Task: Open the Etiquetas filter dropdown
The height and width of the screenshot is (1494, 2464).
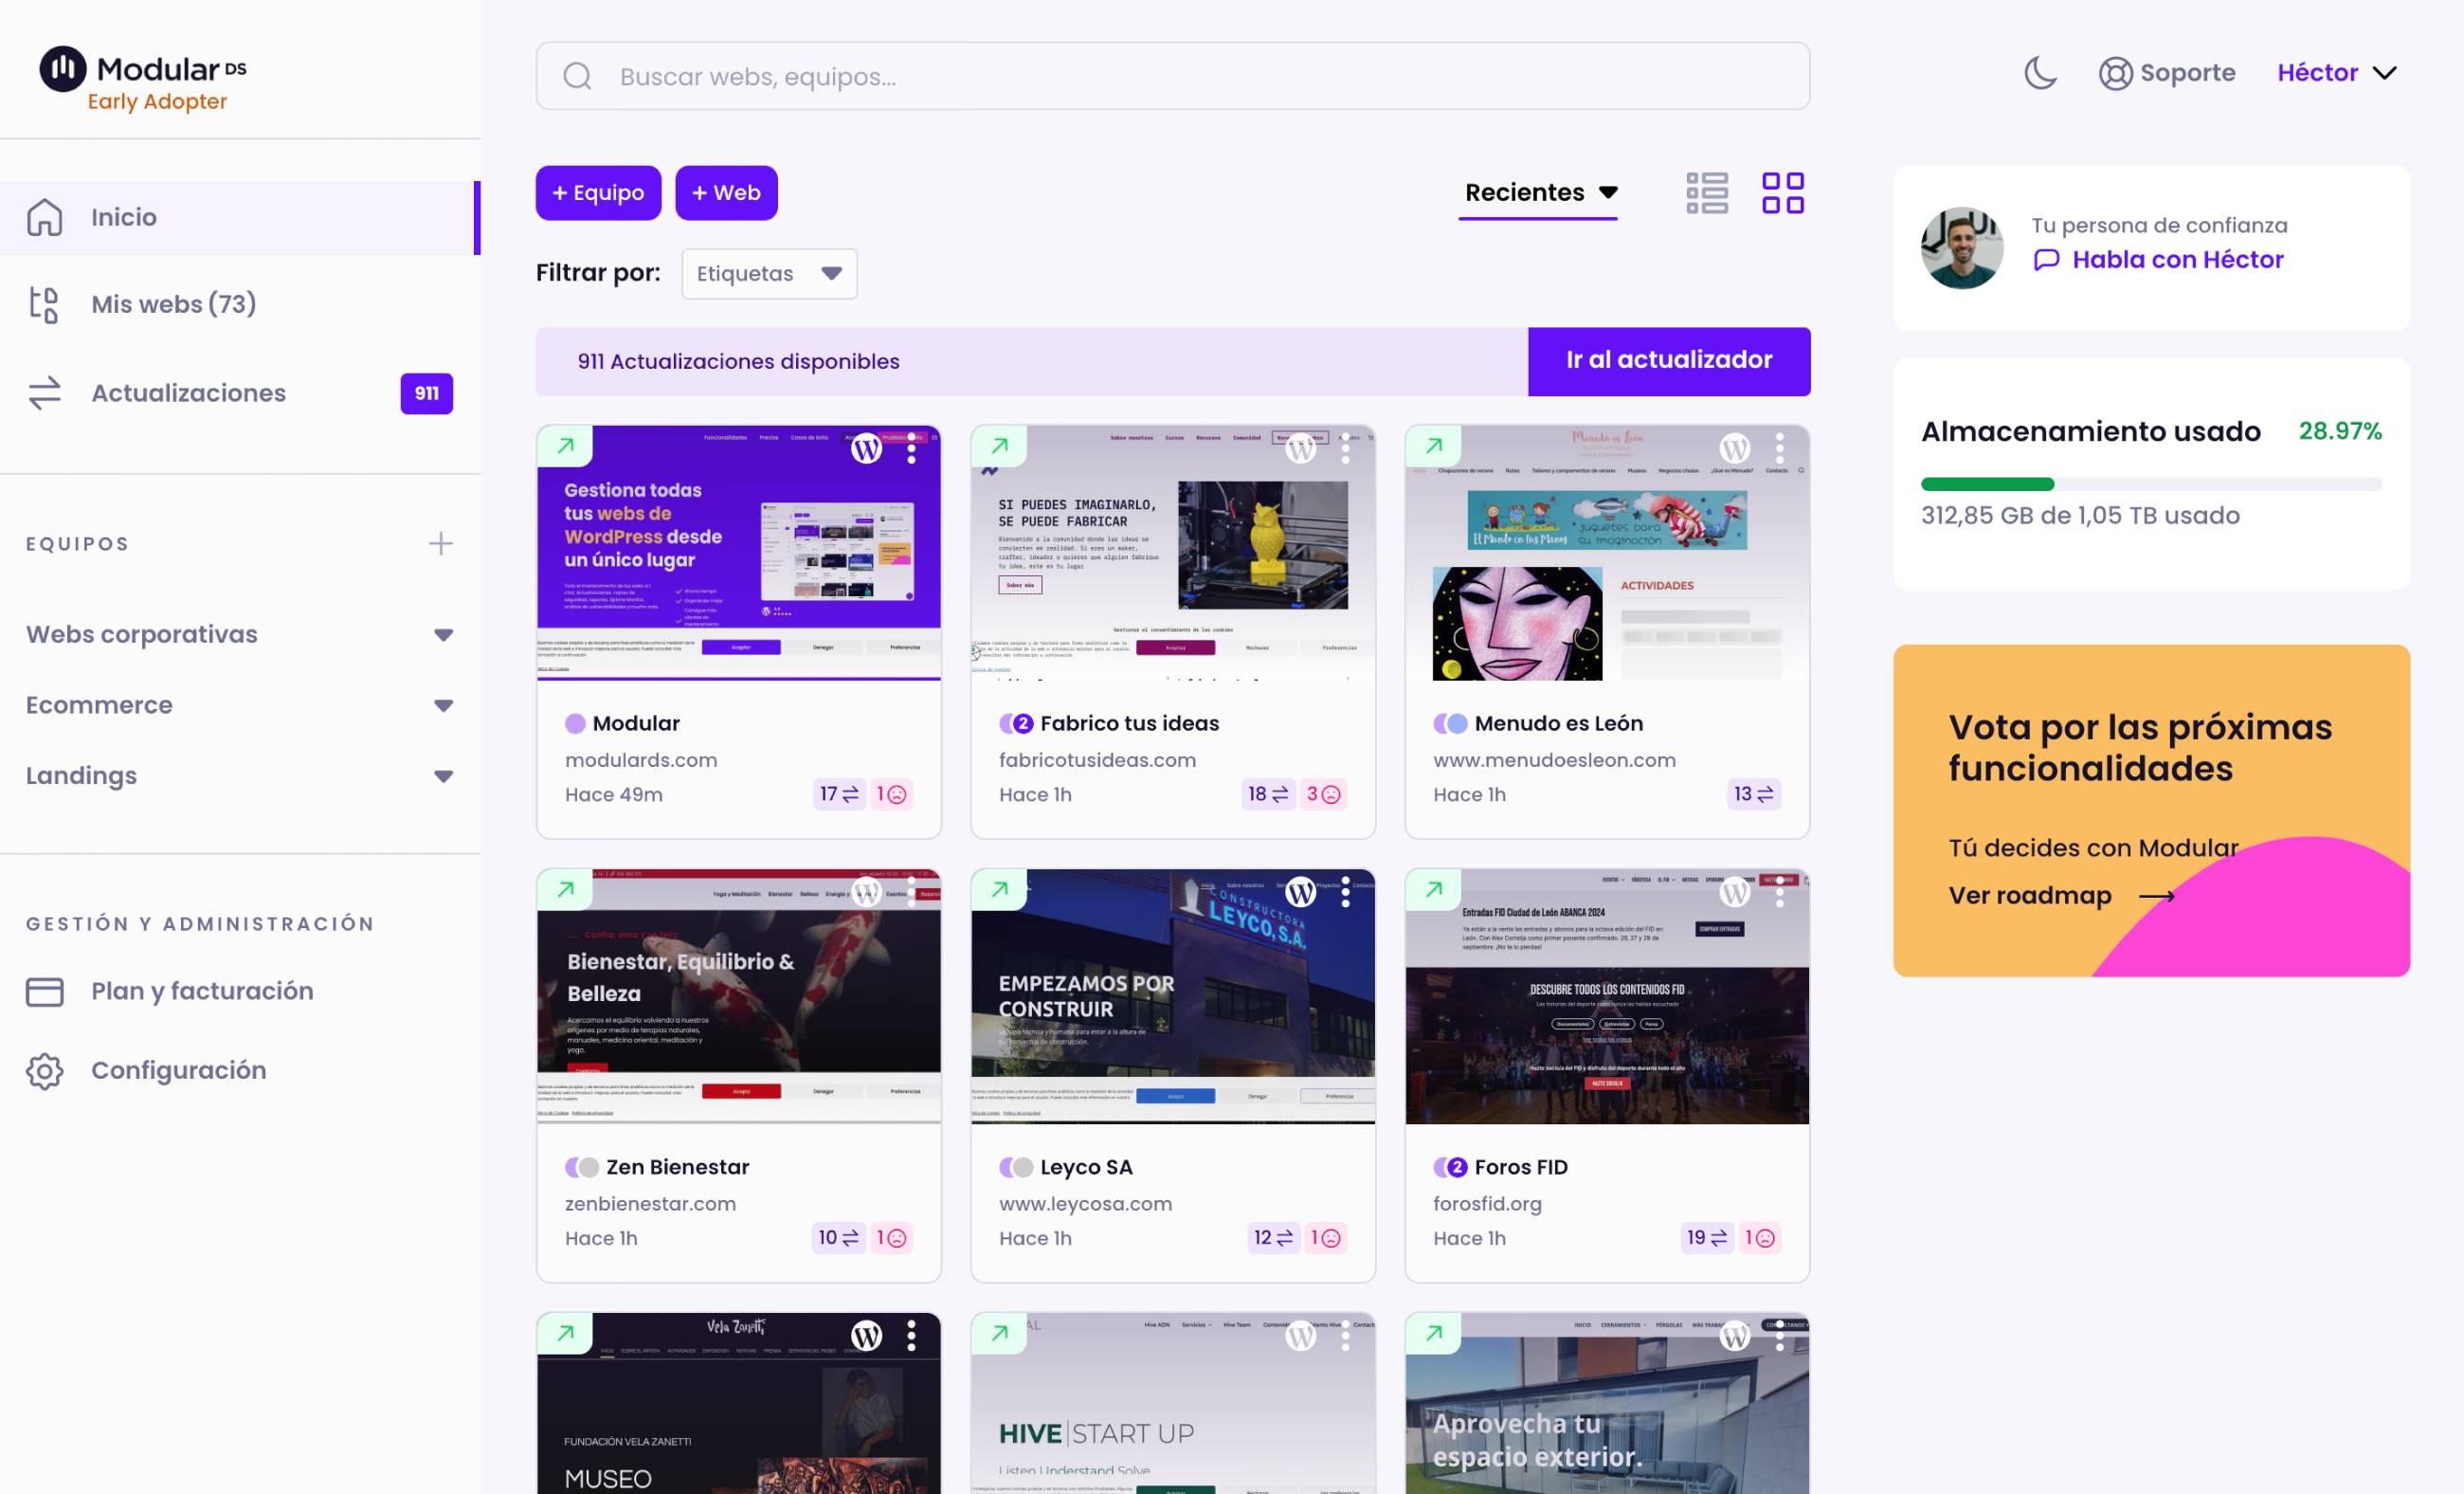Action: [766, 273]
